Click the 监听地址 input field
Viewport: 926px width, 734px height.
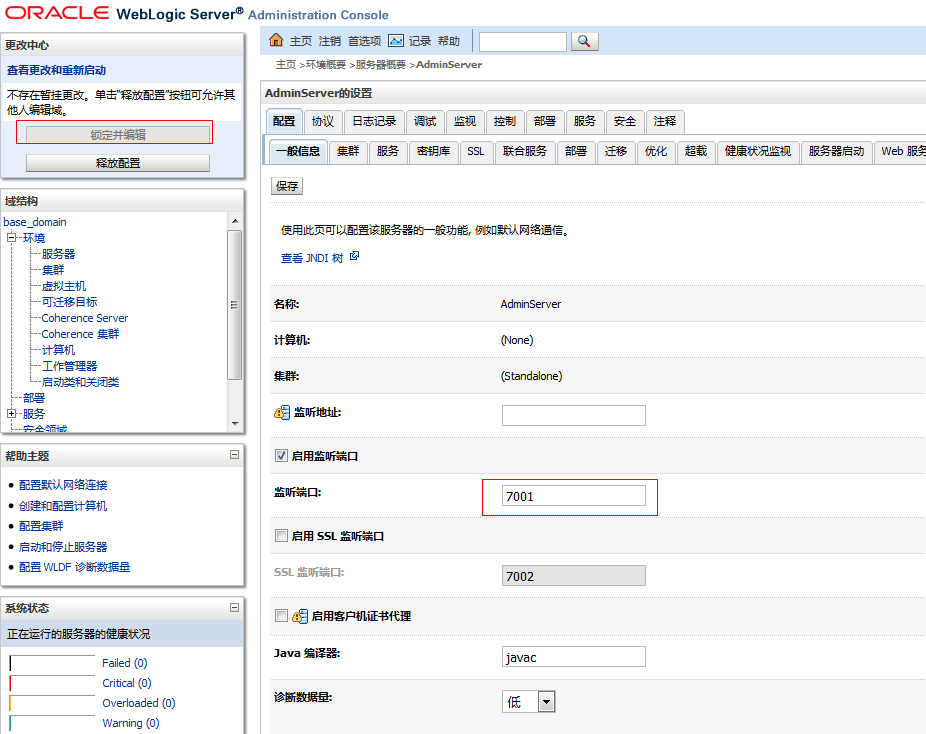573,415
